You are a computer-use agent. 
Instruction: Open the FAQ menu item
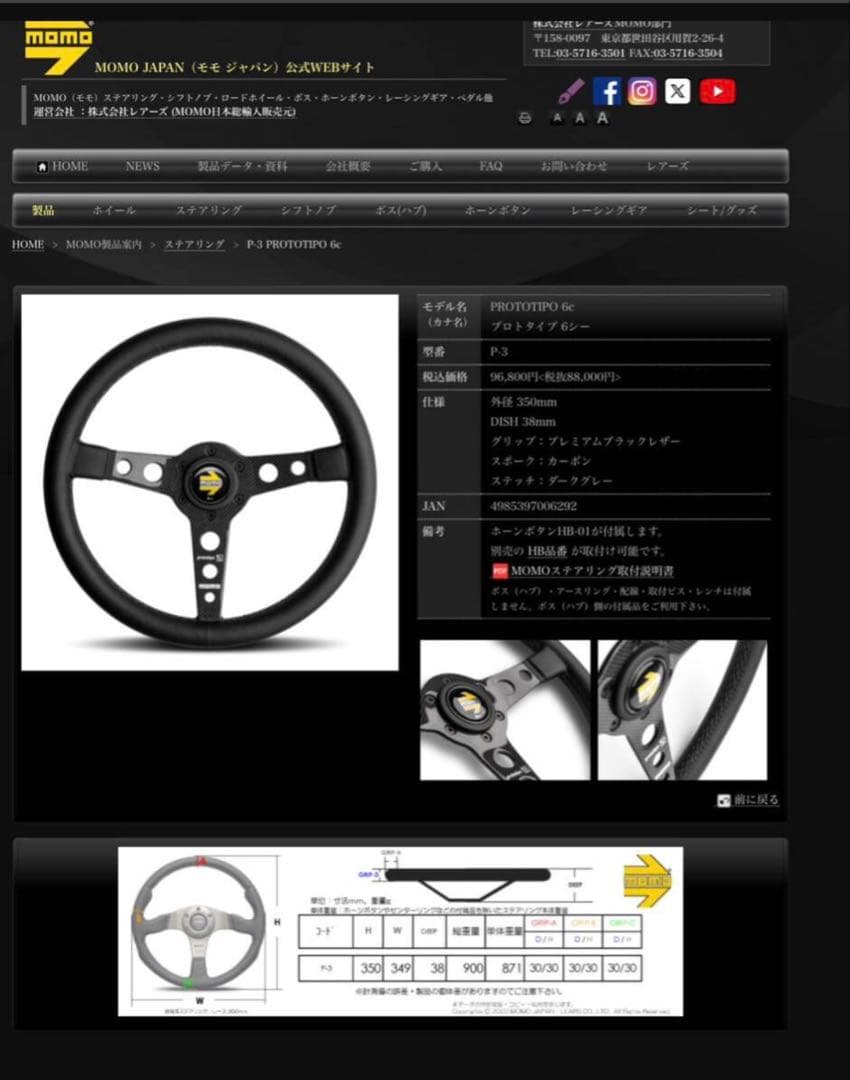491,166
